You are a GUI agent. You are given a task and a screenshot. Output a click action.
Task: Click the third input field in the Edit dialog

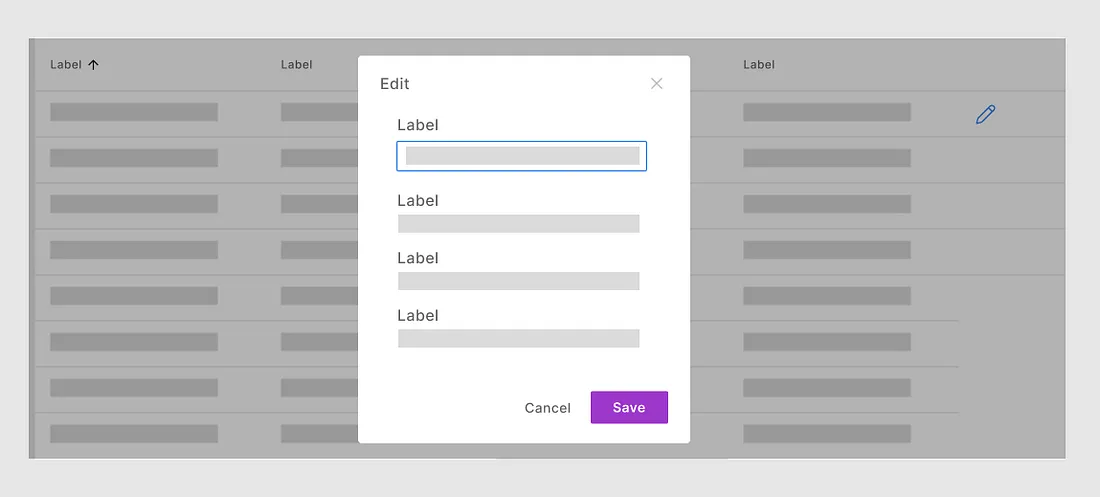coord(518,281)
